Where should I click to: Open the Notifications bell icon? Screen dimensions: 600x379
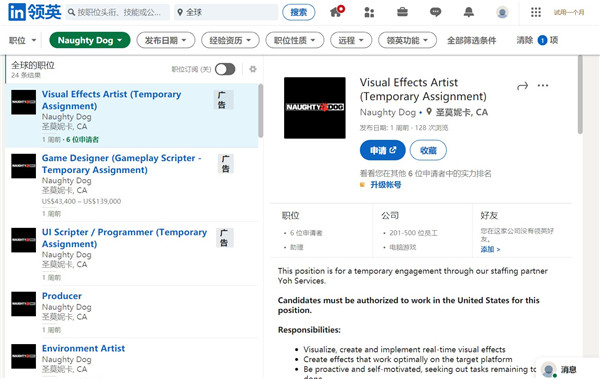(468, 12)
